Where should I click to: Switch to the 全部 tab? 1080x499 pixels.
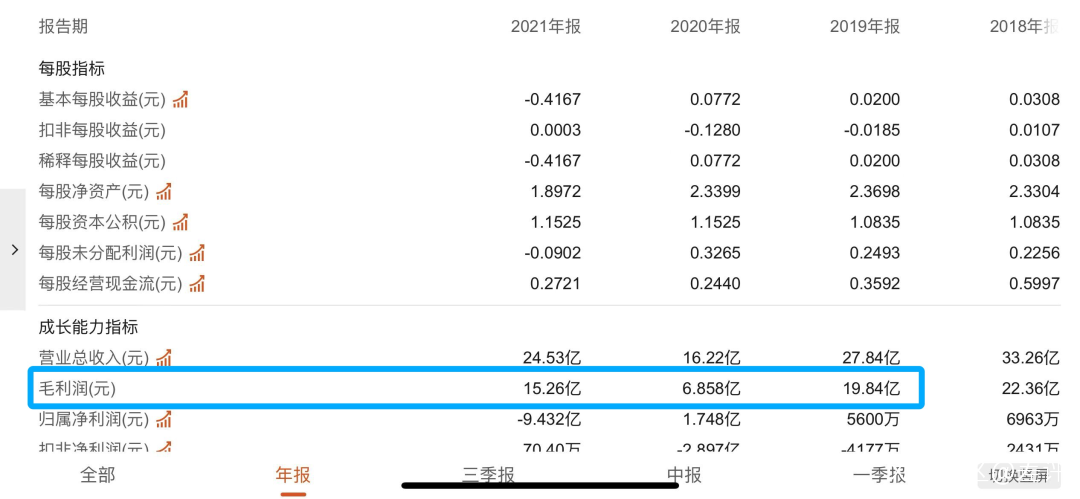click(98, 475)
